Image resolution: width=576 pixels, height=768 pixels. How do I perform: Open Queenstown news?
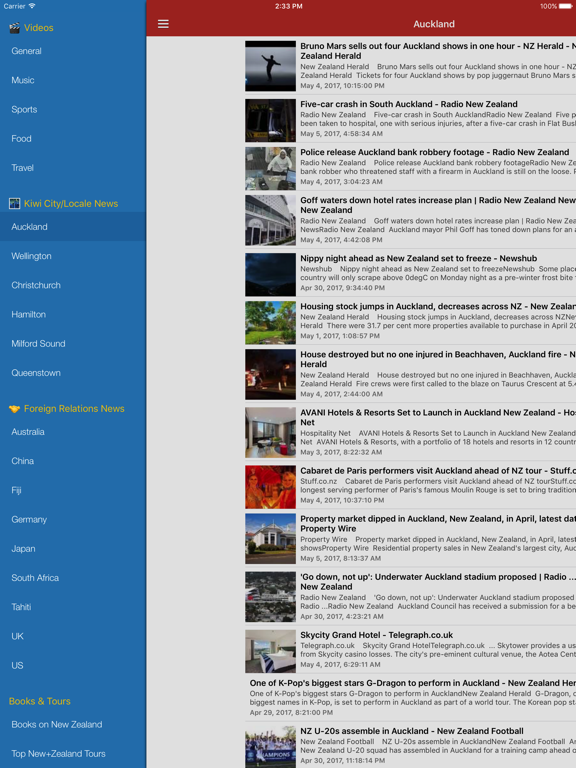pyautogui.click(x=73, y=373)
